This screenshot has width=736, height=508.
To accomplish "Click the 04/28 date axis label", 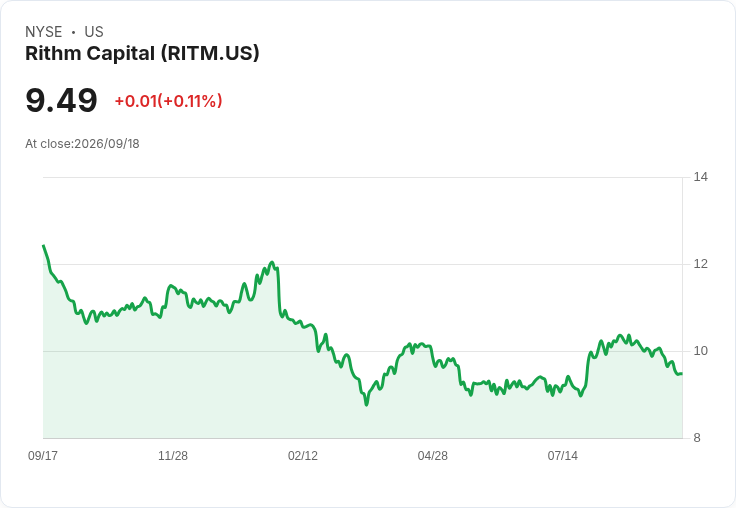I will click(433, 455).
